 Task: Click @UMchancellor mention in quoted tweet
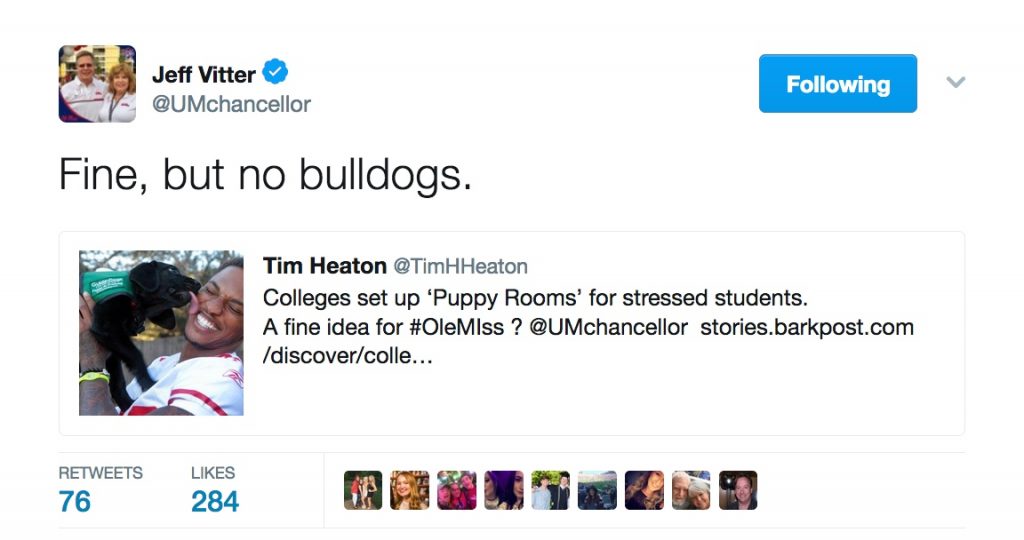pyautogui.click(x=608, y=327)
